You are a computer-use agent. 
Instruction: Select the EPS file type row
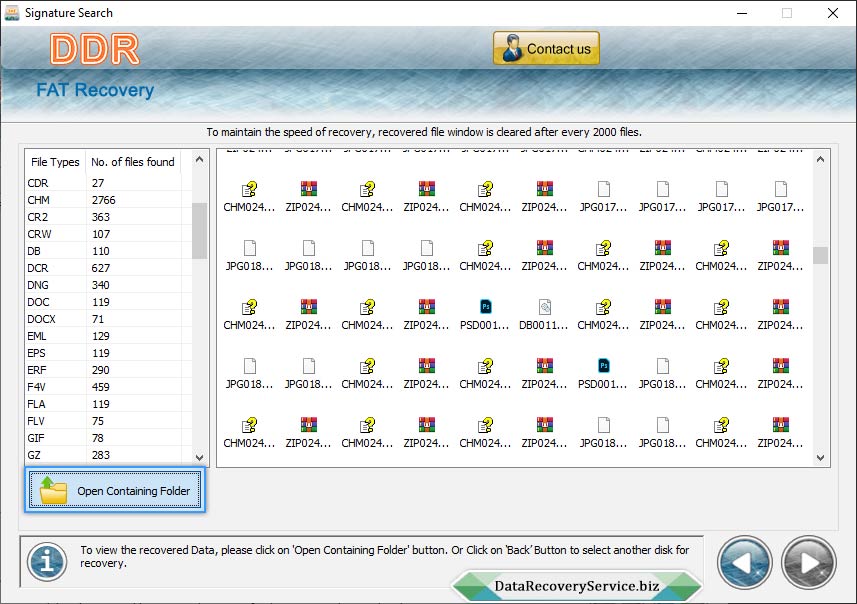[x=109, y=353]
